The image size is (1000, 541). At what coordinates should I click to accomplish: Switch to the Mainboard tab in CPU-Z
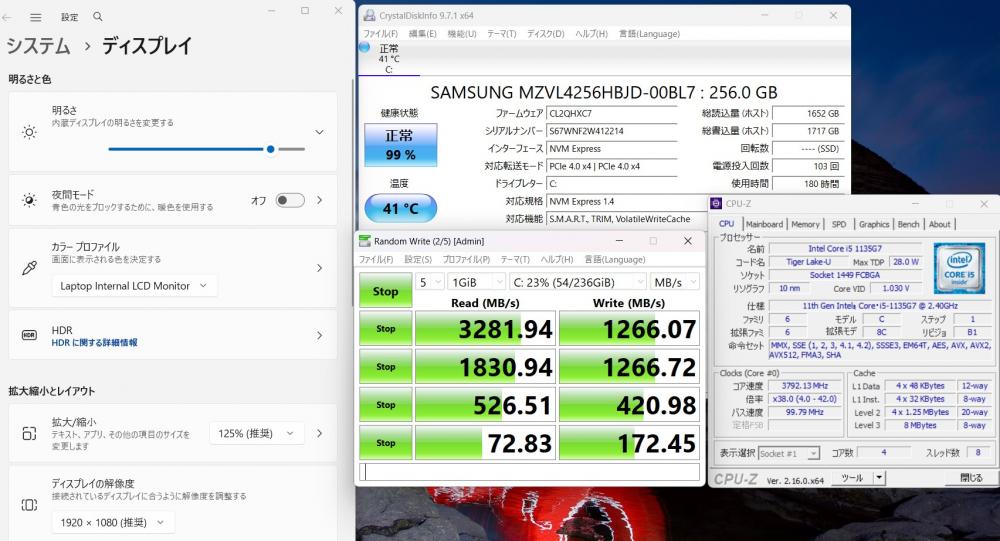[764, 224]
